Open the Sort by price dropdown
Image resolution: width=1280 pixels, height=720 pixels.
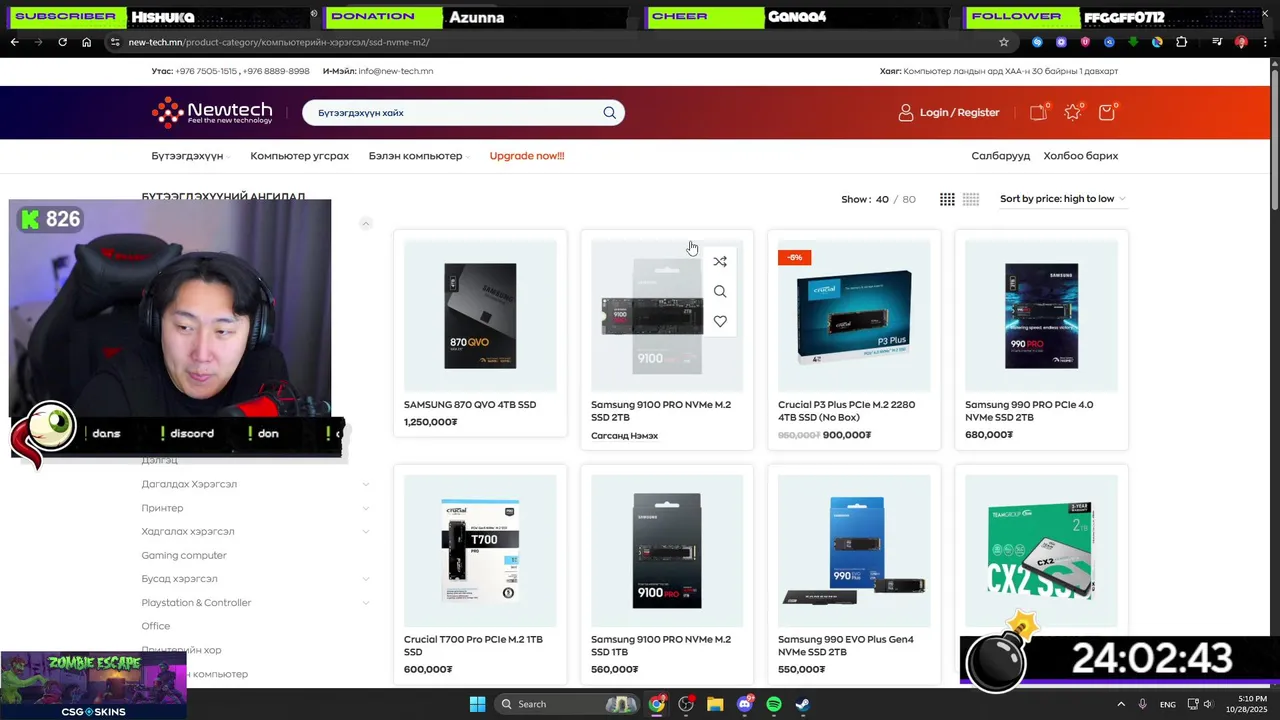1062,199
